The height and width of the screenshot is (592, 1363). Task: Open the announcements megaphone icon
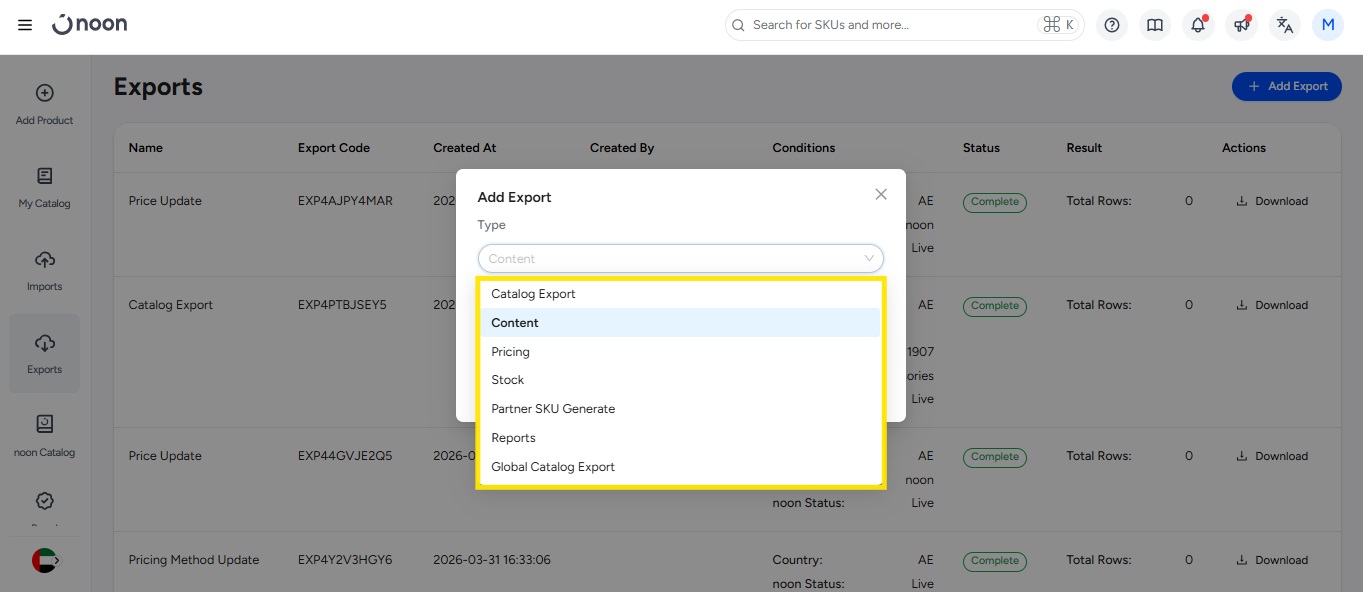(1241, 25)
